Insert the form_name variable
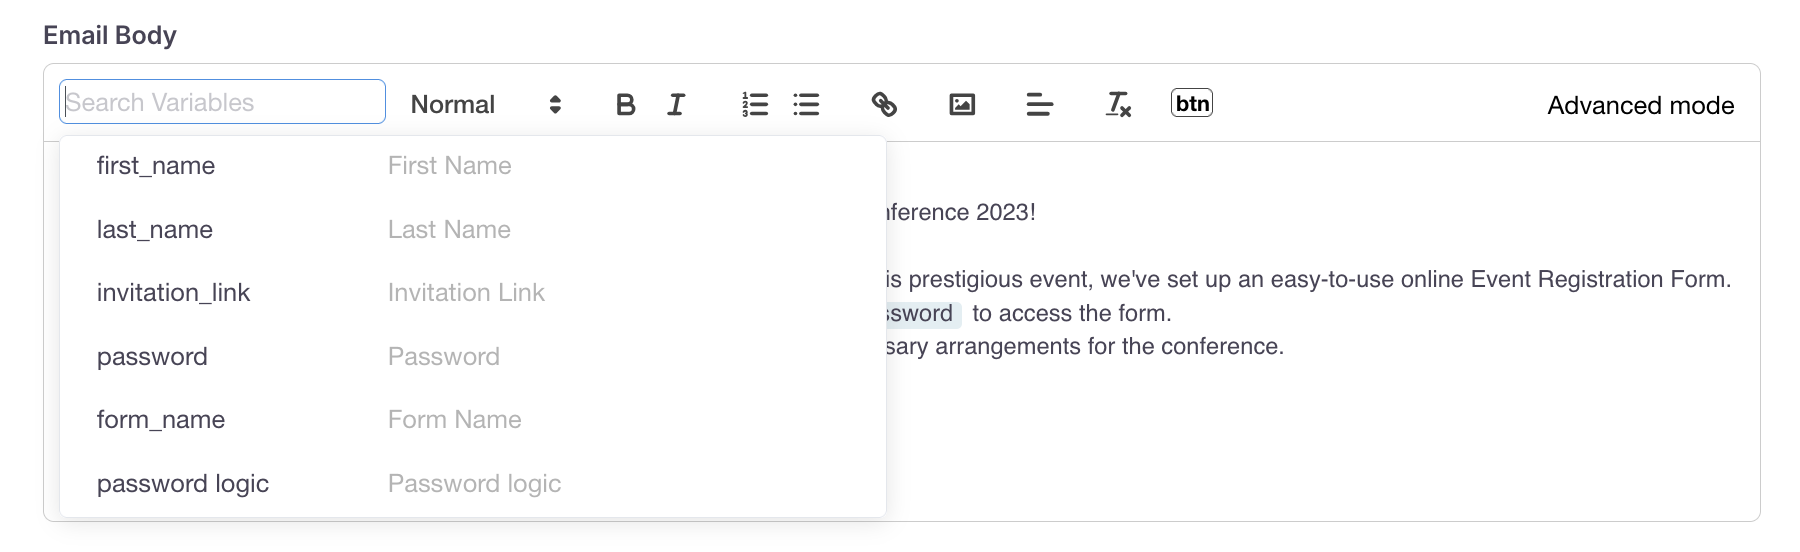Viewport: 1800px width, 552px height. pos(161,420)
